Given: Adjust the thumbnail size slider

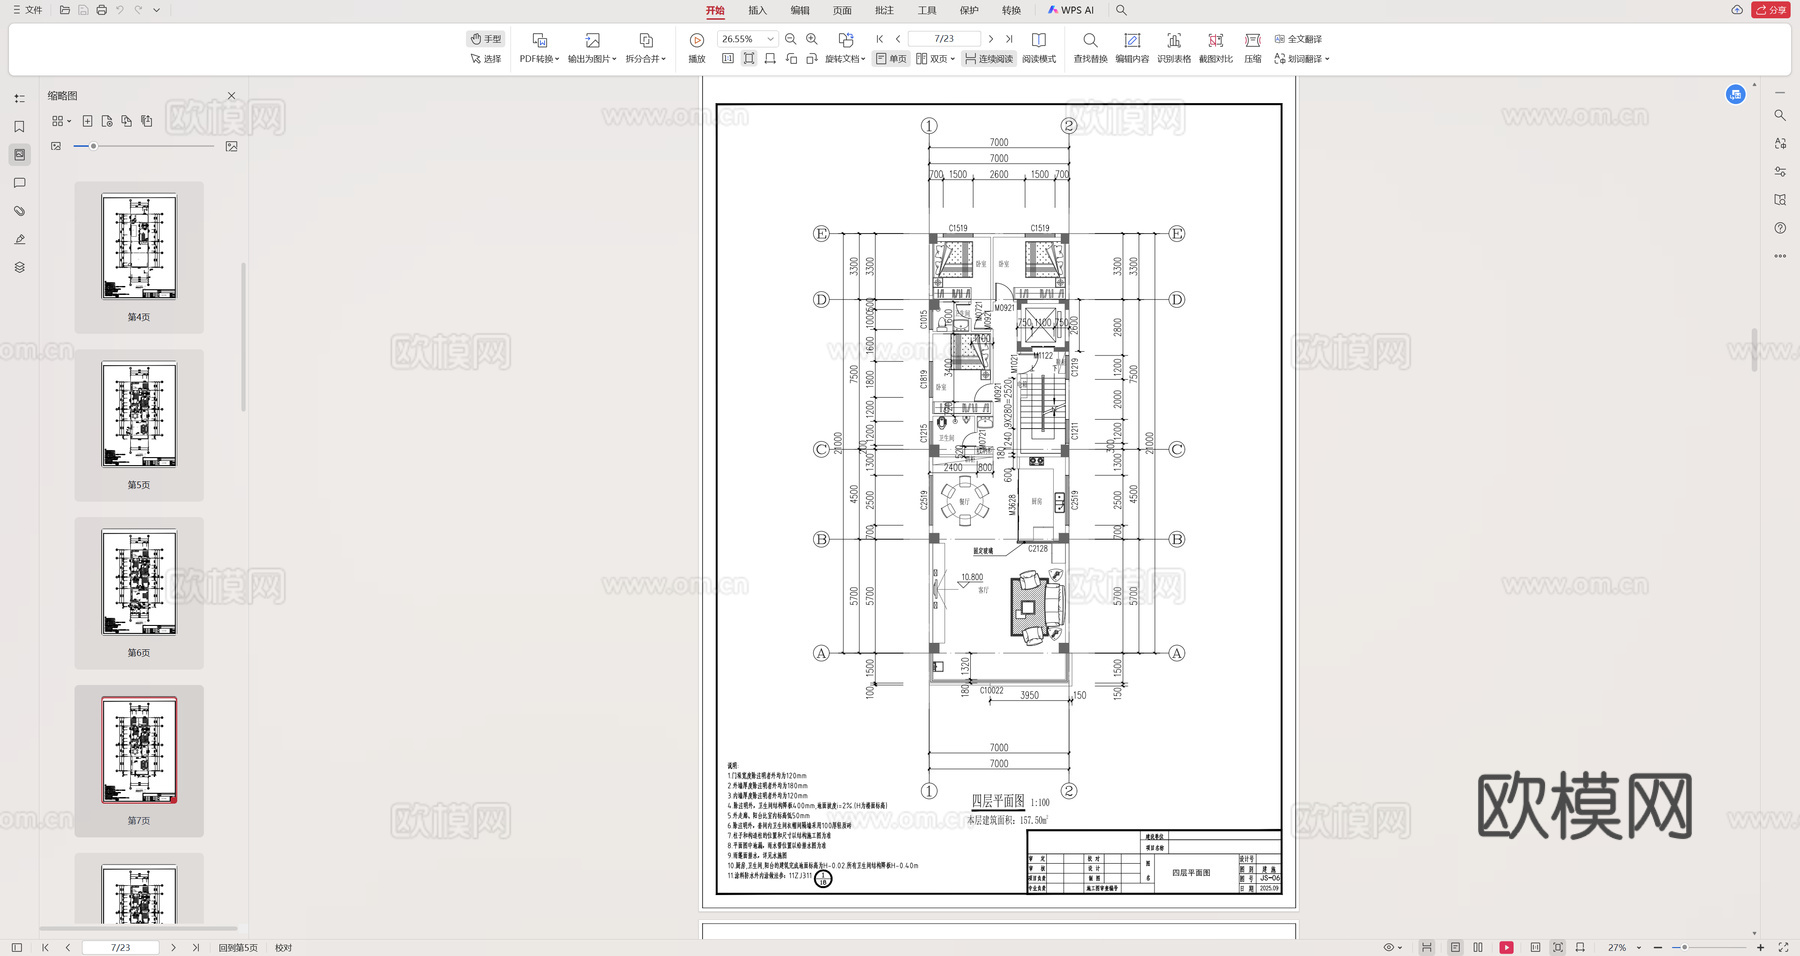Looking at the screenshot, I should [93, 145].
